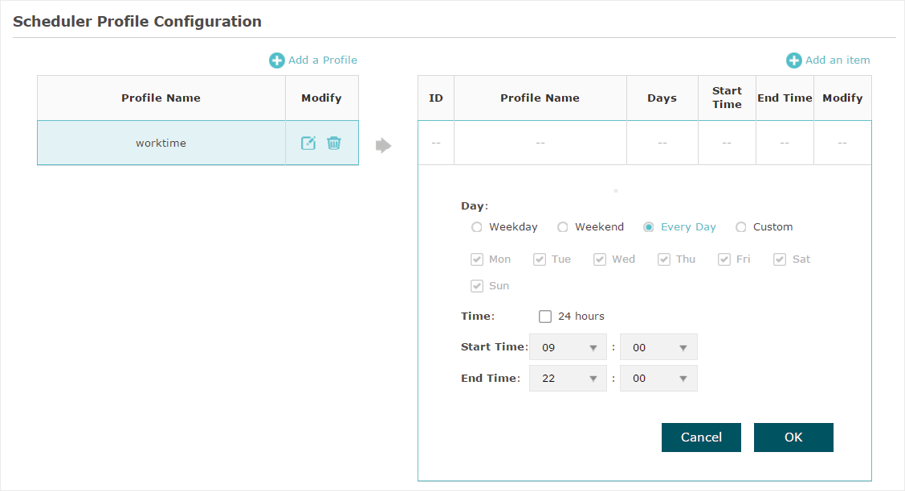Delete the worktime profile
The width and height of the screenshot is (905, 491).
(x=334, y=143)
